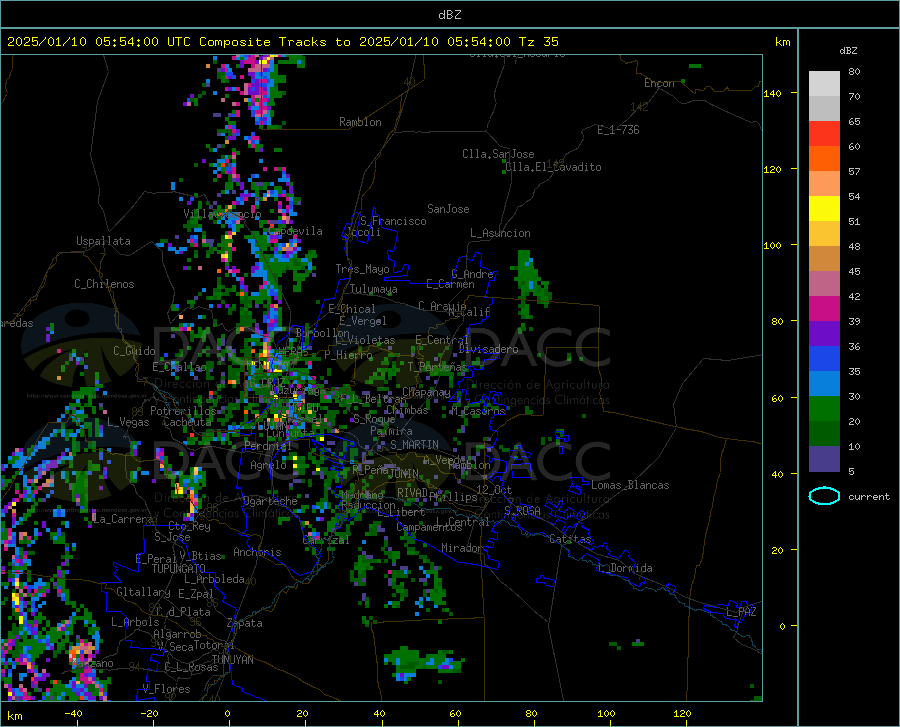900x727 pixels.
Task: Click the 'TUNUYAN' map label
Action: tap(232, 660)
